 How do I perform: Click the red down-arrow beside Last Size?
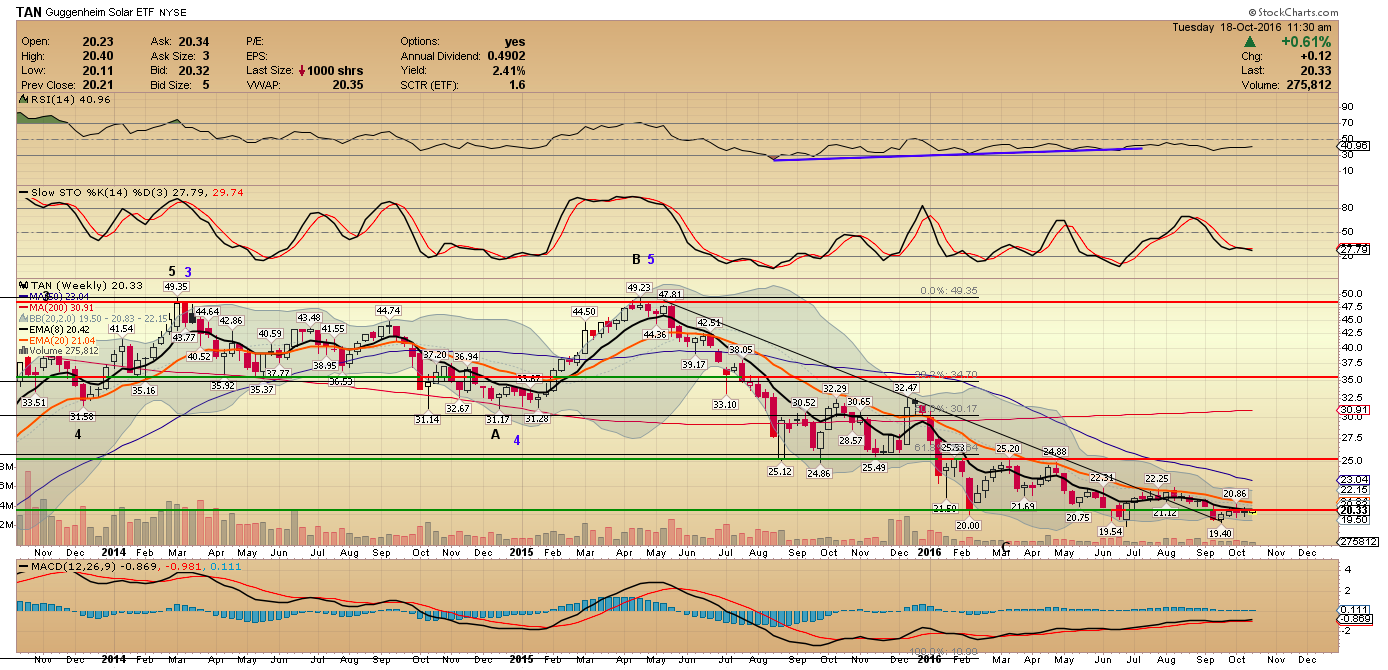coord(302,71)
